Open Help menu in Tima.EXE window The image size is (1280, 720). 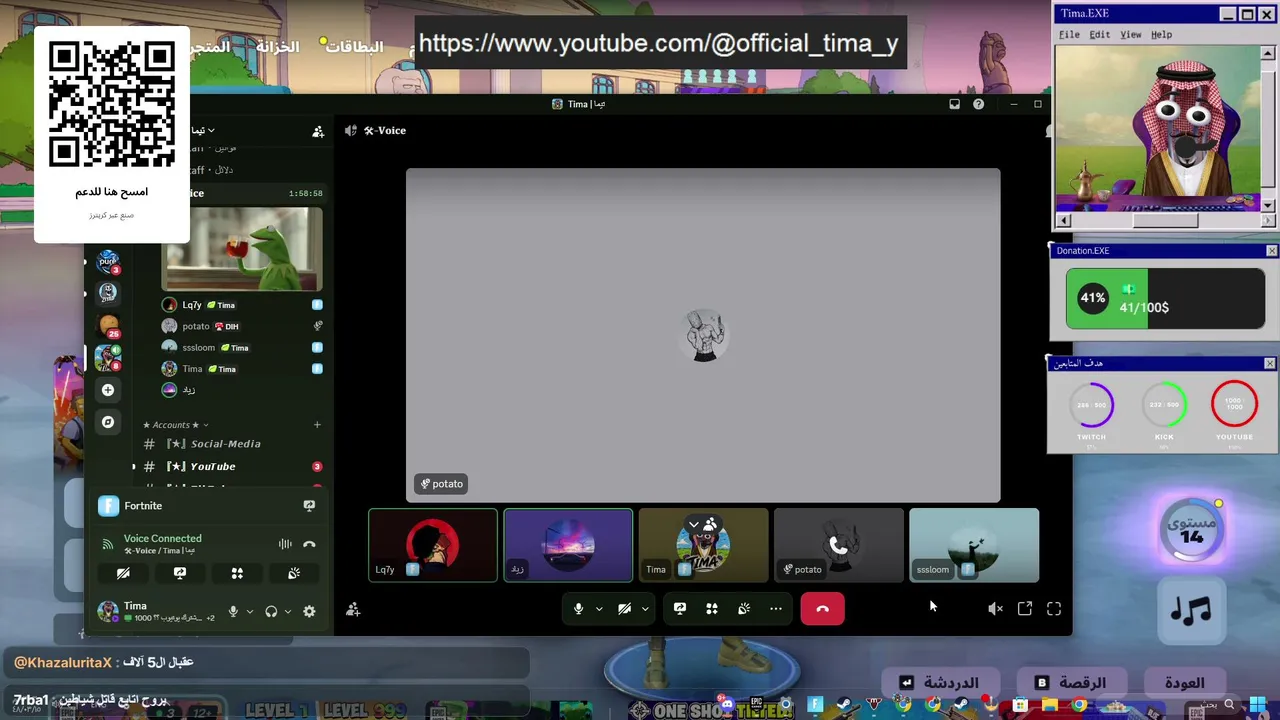(x=1161, y=35)
